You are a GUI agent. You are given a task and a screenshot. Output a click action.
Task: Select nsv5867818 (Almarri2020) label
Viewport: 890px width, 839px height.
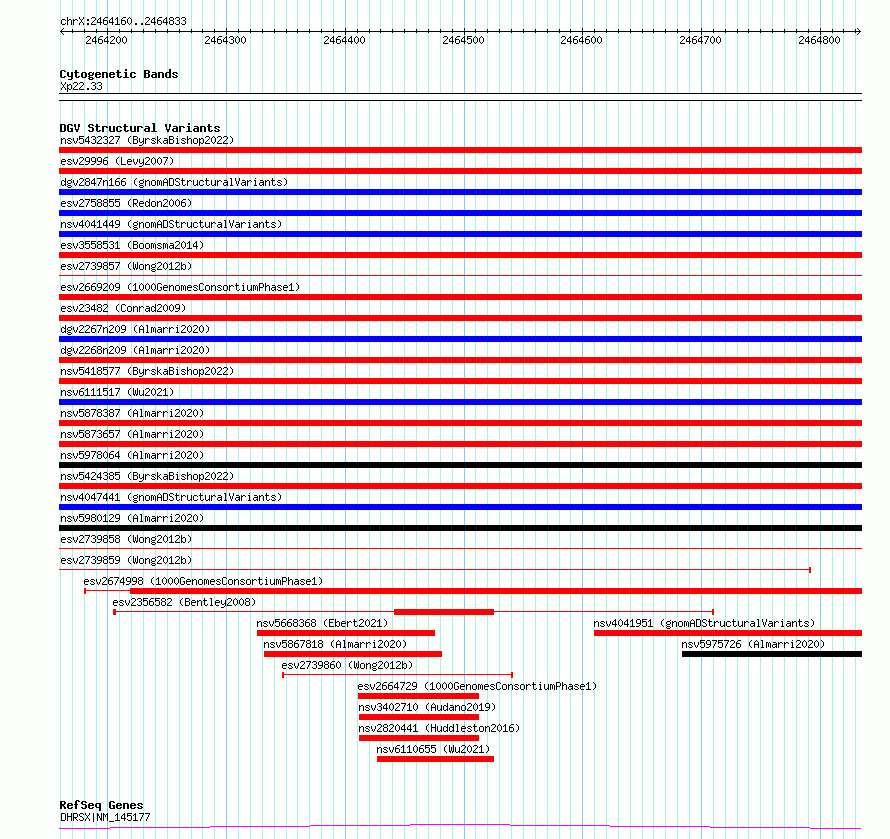335,644
